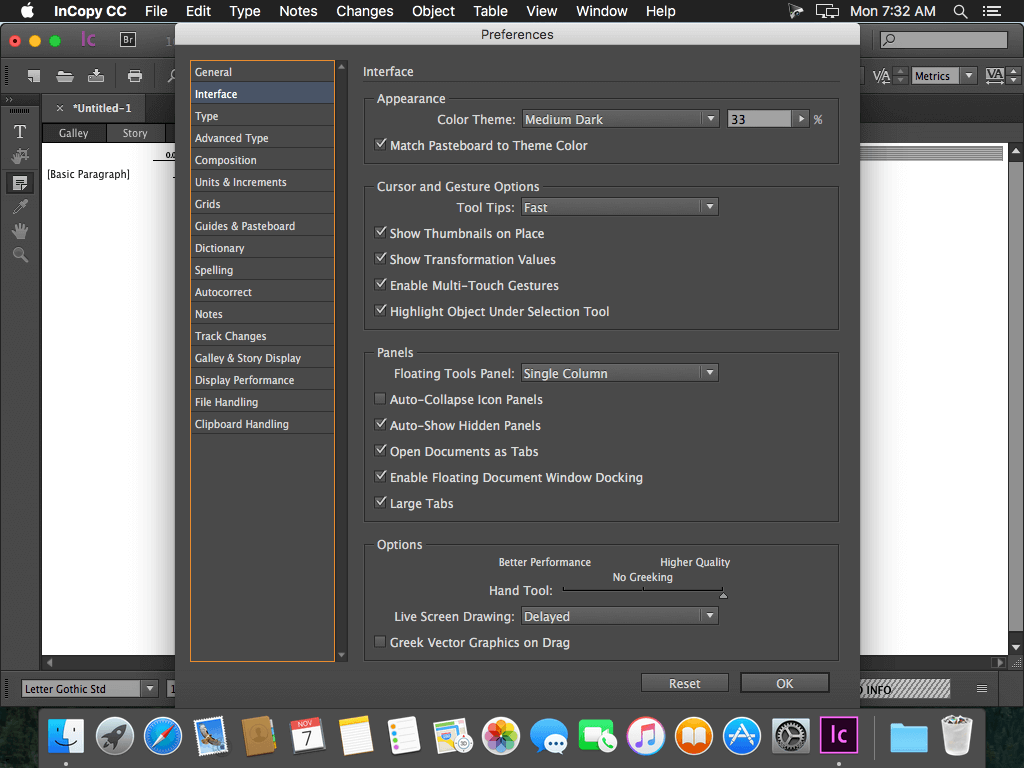Click the search field at top right
Viewport: 1024px width, 768px height.
point(944,40)
